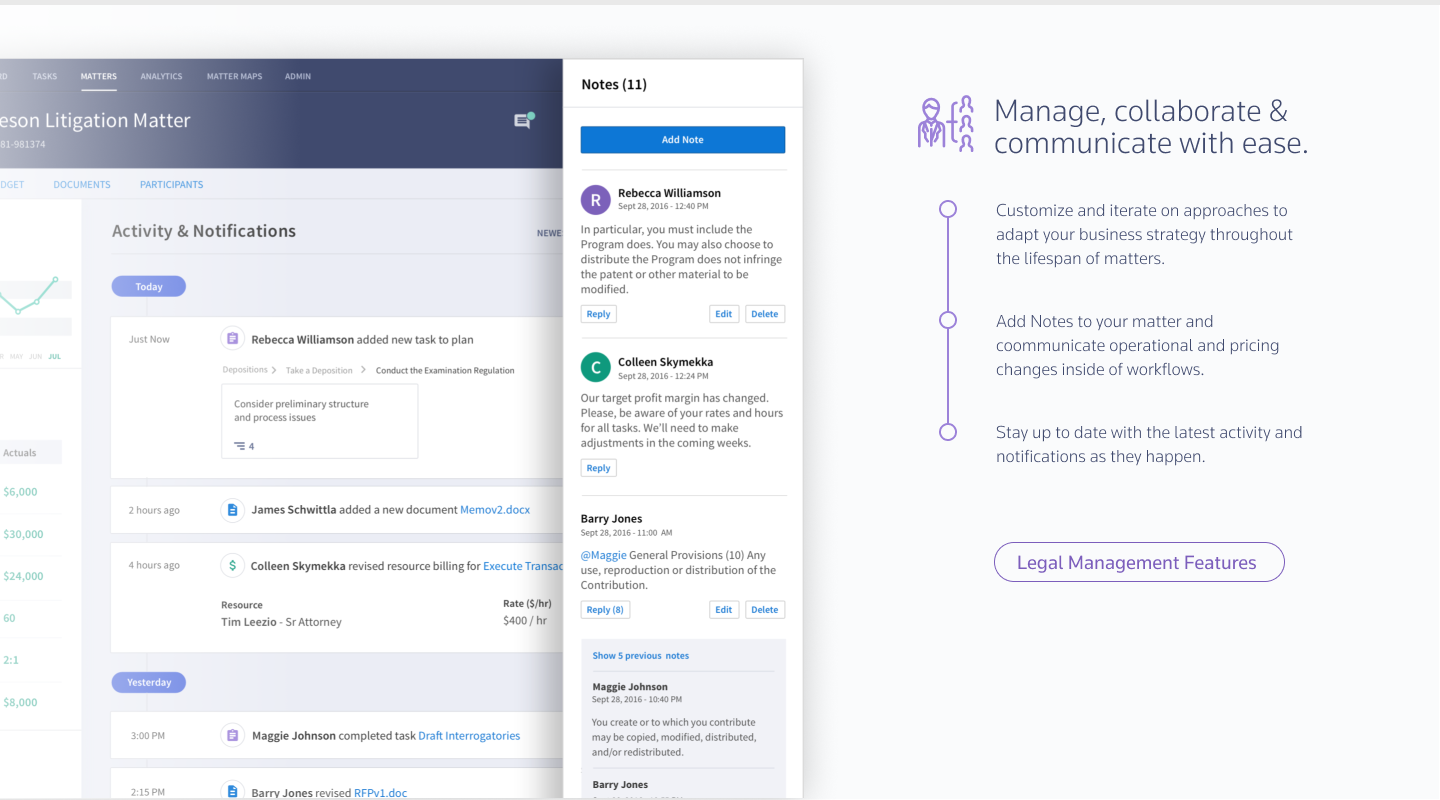1440x800 pixels.
Task: Select the Documents sub-tab
Action: (82, 184)
